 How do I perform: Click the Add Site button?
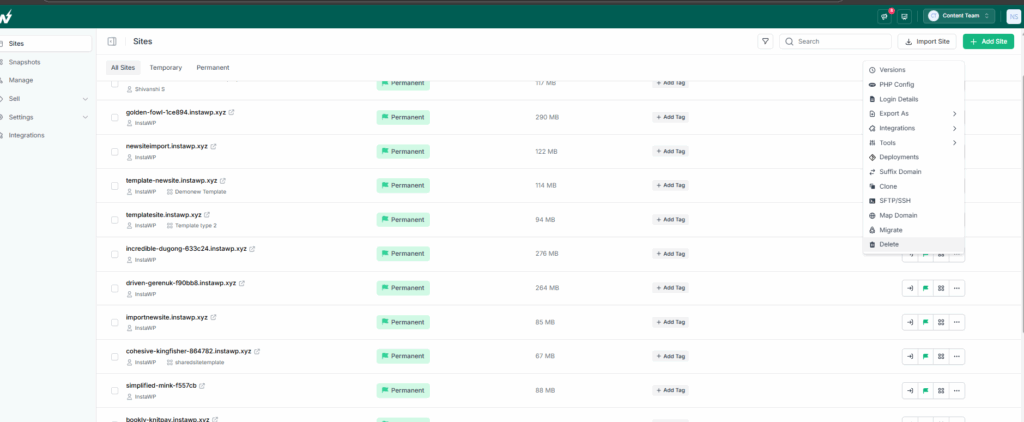tap(988, 41)
